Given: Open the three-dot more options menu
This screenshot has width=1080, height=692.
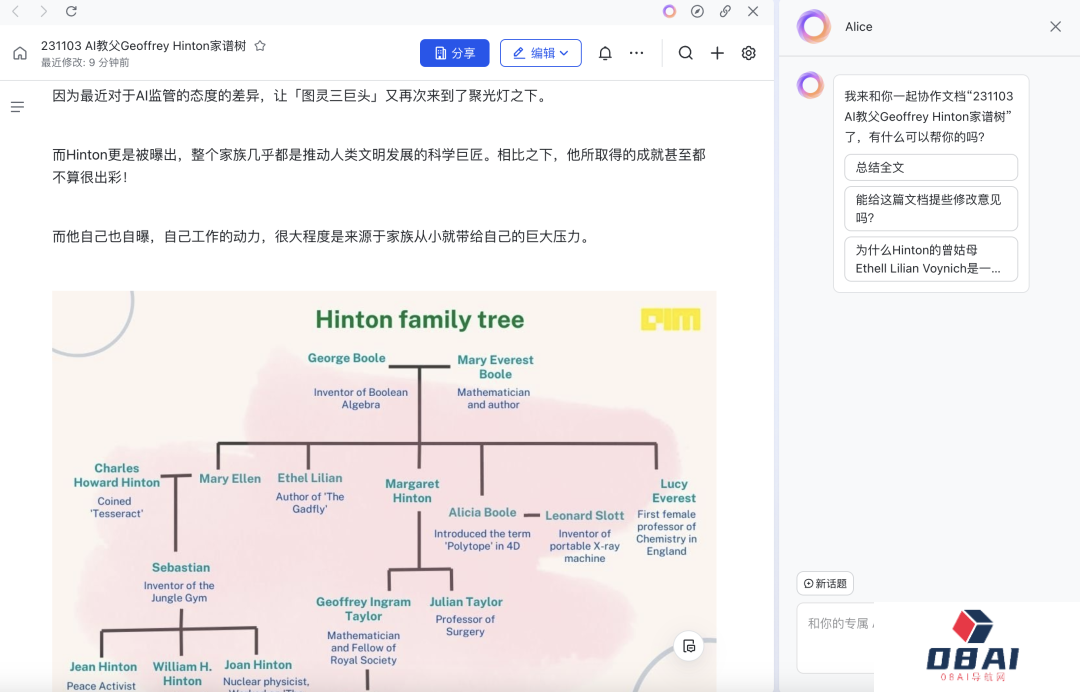Looking at the screenshot, I should click(637, 53).
